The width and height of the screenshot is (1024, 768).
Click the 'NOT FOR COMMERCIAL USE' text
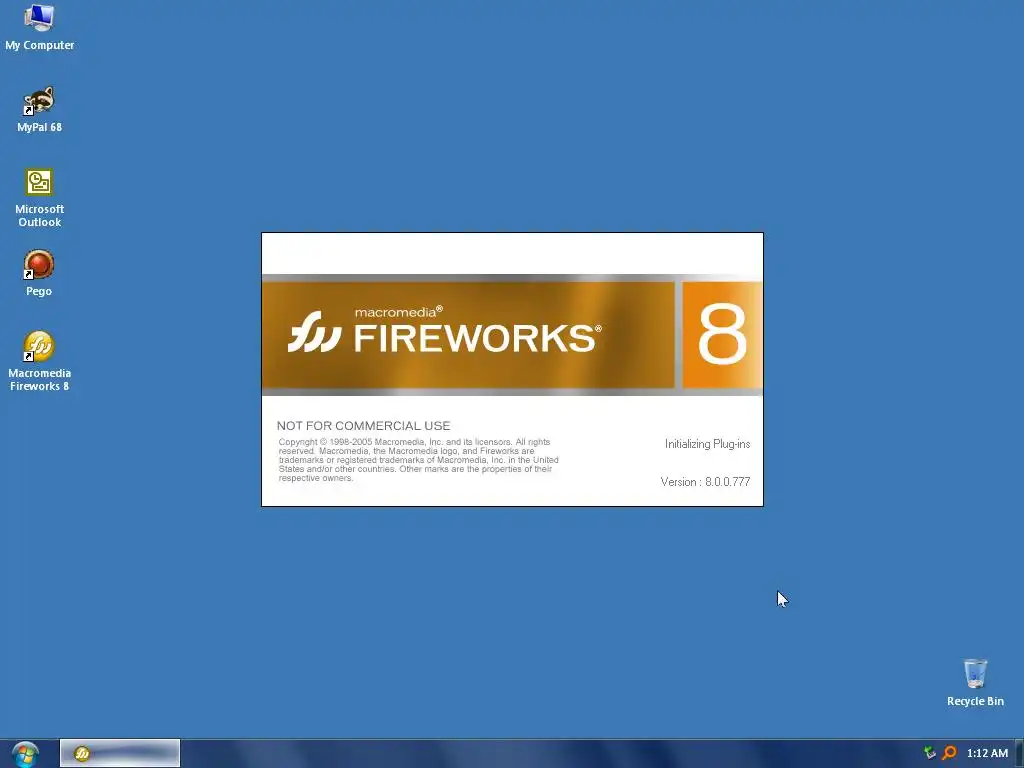pyautogui.click(x=363, y=426)
